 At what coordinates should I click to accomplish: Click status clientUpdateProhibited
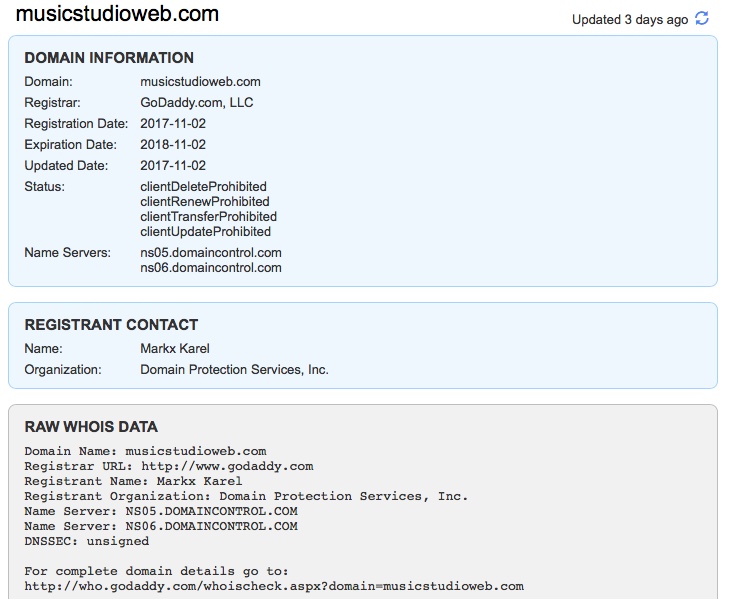[205, 231]
